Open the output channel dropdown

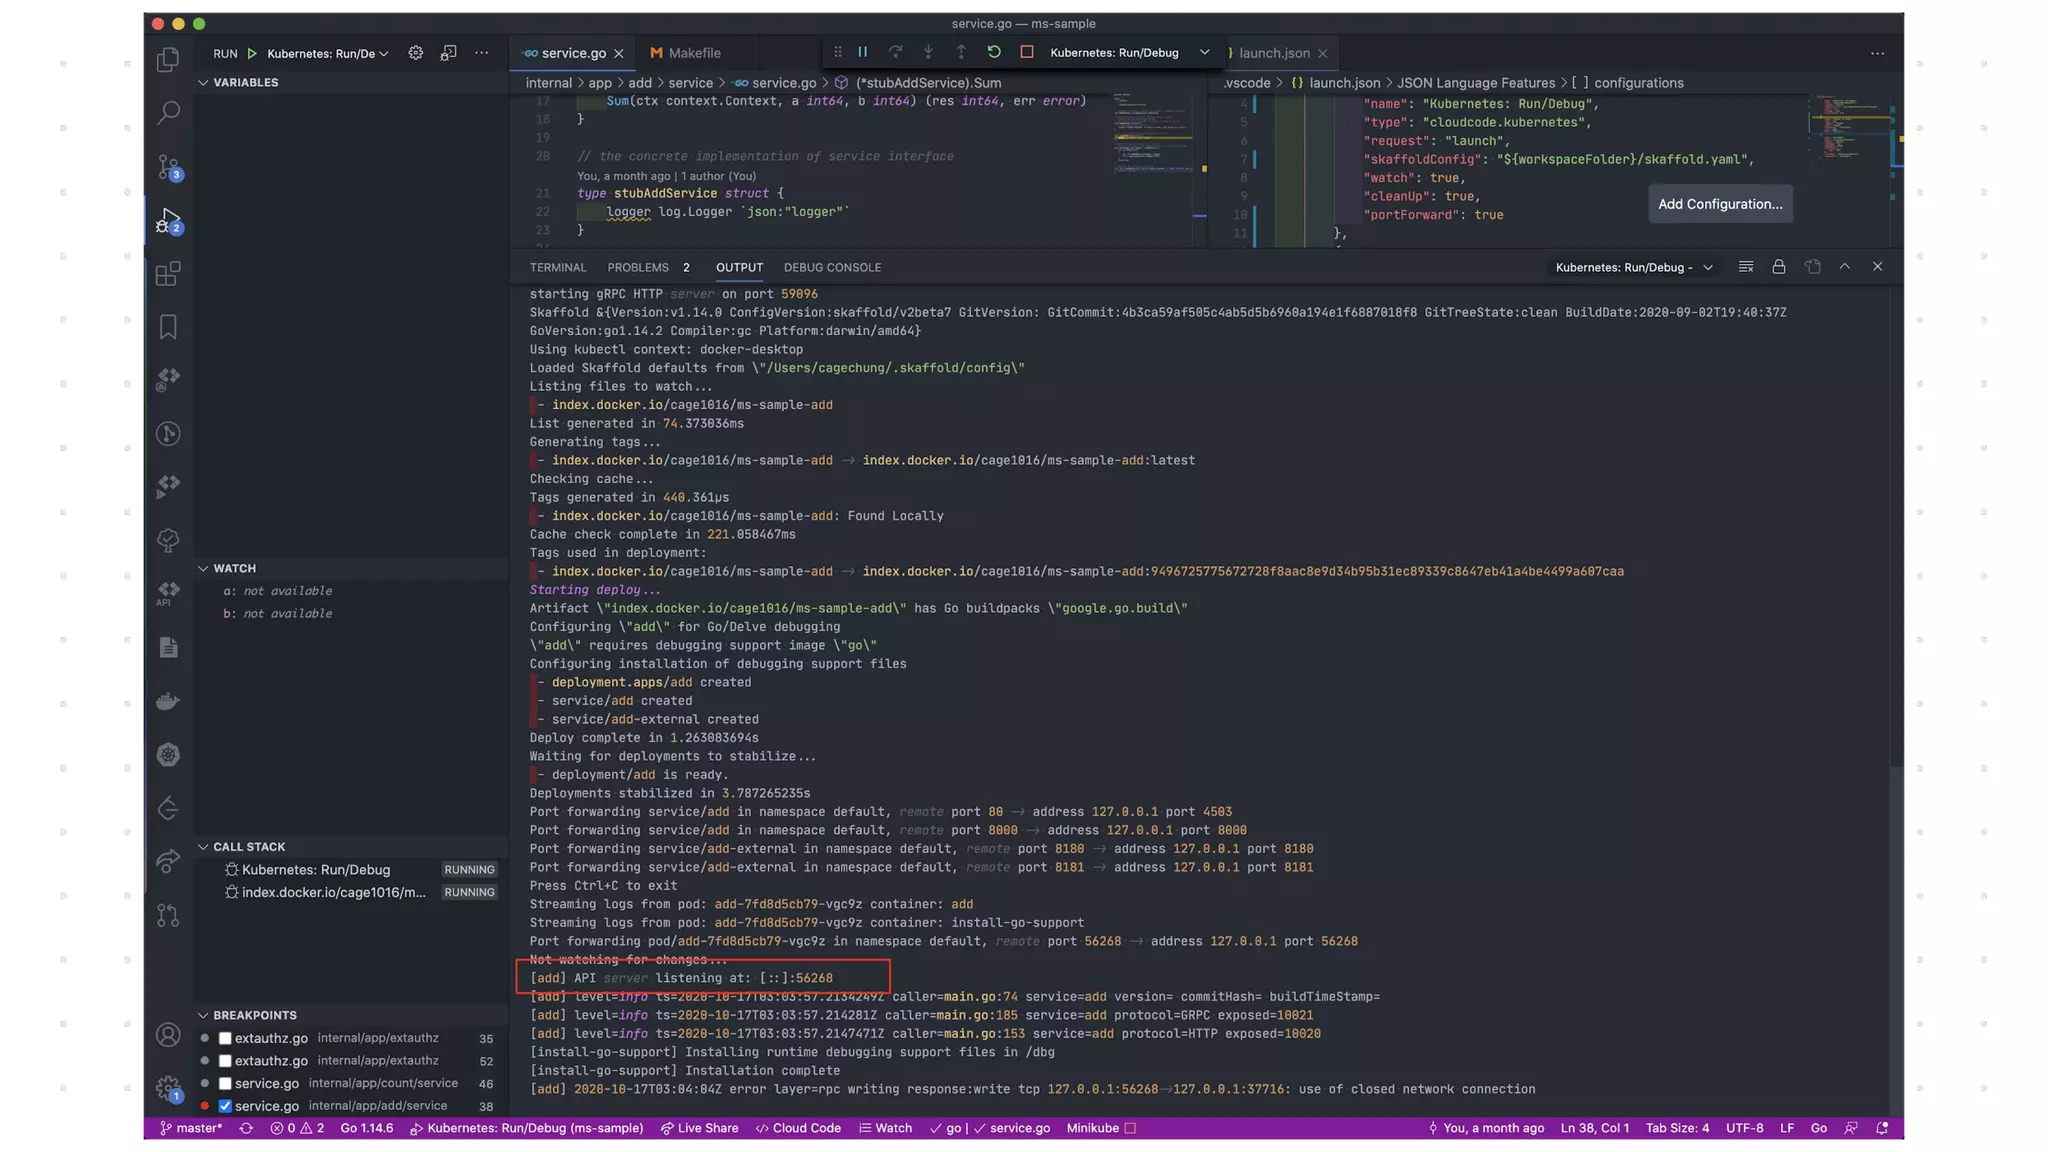pyautogui.click(x=1633, y=267)
